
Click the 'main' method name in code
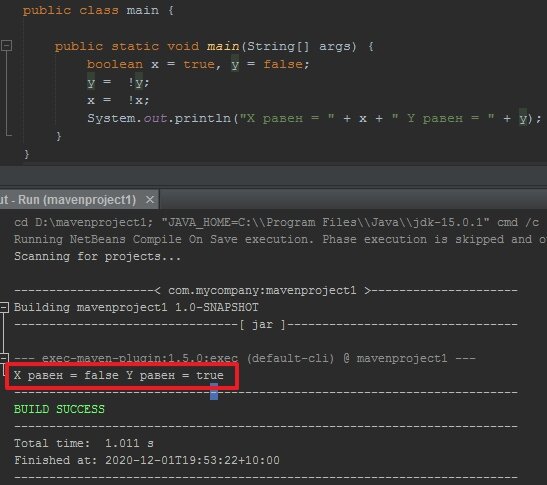point(223,46)
